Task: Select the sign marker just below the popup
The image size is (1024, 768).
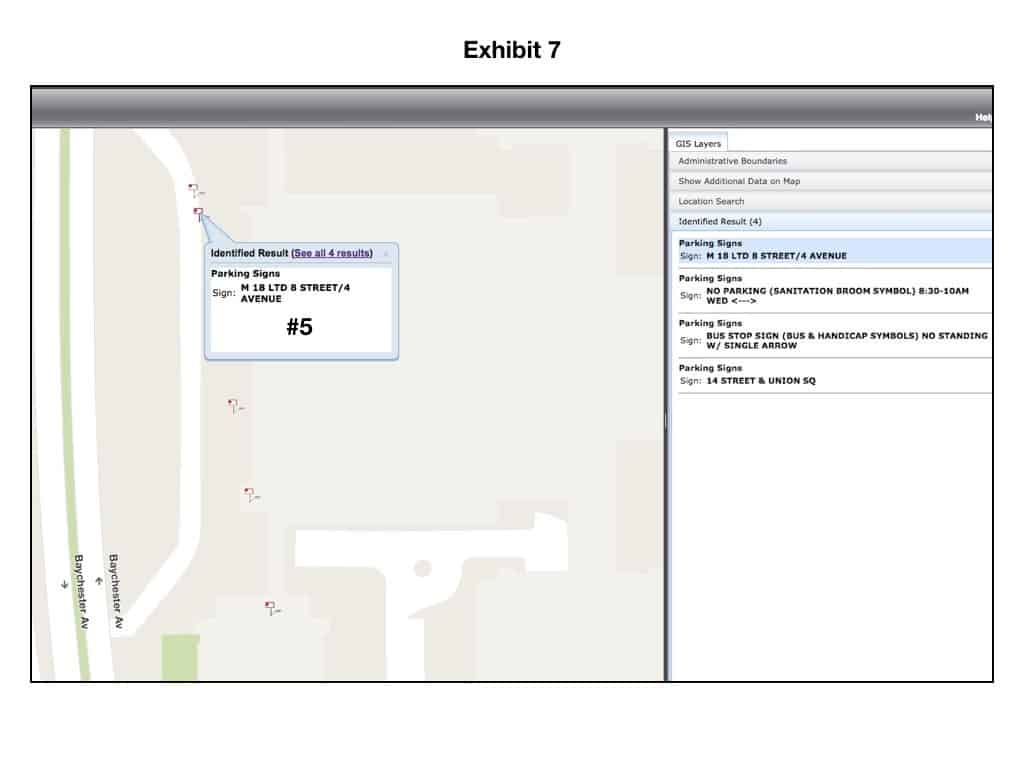Action: pyautogui.click(x=233, y=405)
